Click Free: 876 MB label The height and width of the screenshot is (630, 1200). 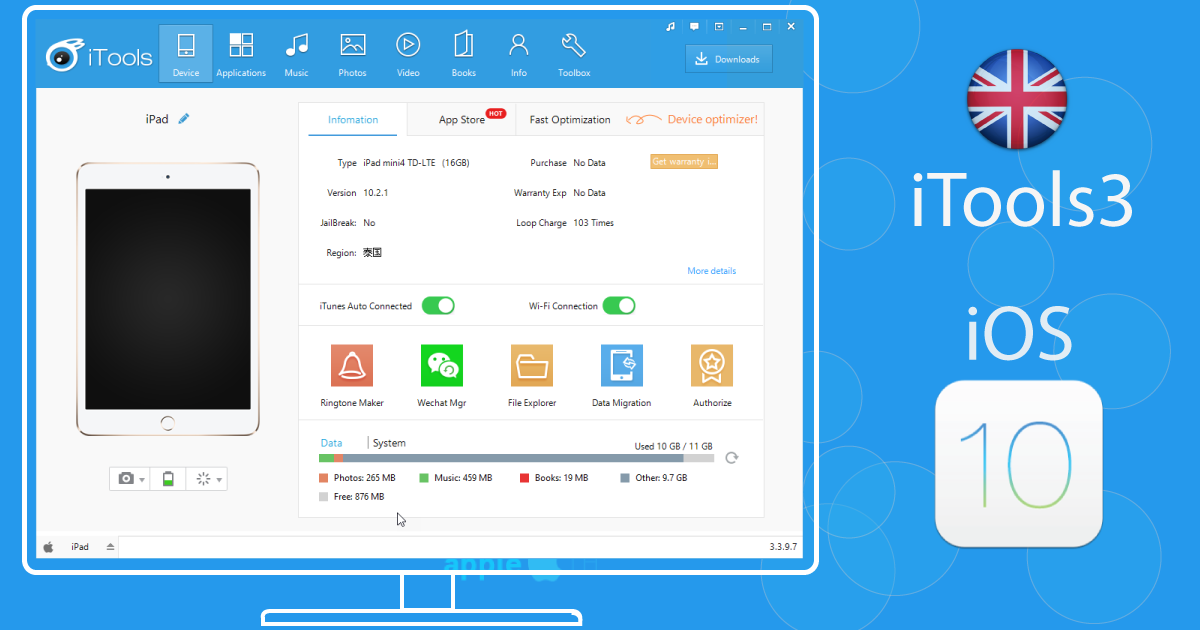(357, 497)
